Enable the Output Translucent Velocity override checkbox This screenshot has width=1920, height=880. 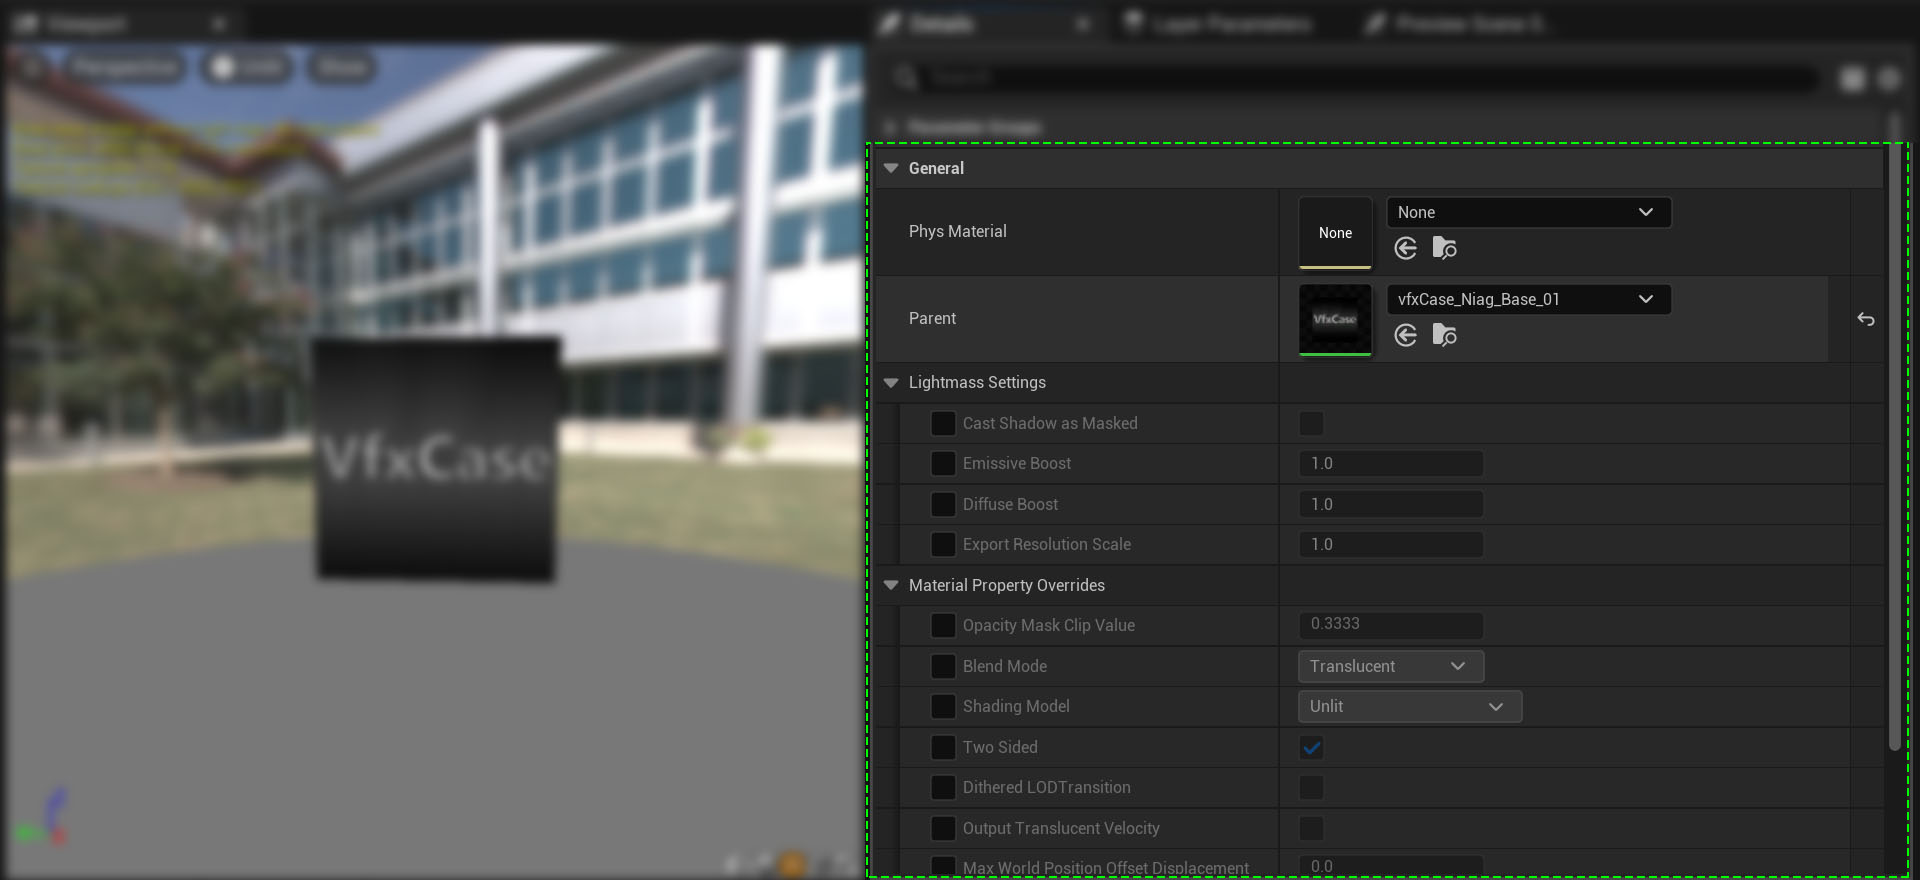[x=943, y=828]
